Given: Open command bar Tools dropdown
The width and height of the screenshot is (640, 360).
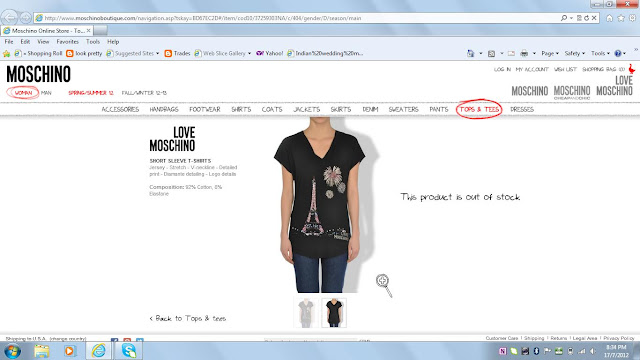Looking at the screenshot, I should (600, 53).
